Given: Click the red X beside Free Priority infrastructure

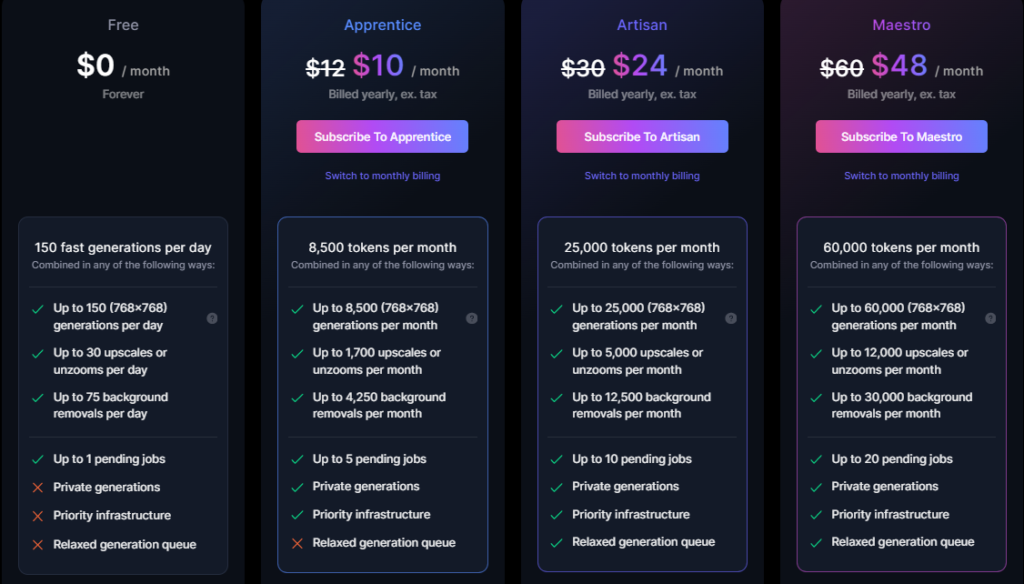Looking at the screenshot, I should (x=38, y=515).
